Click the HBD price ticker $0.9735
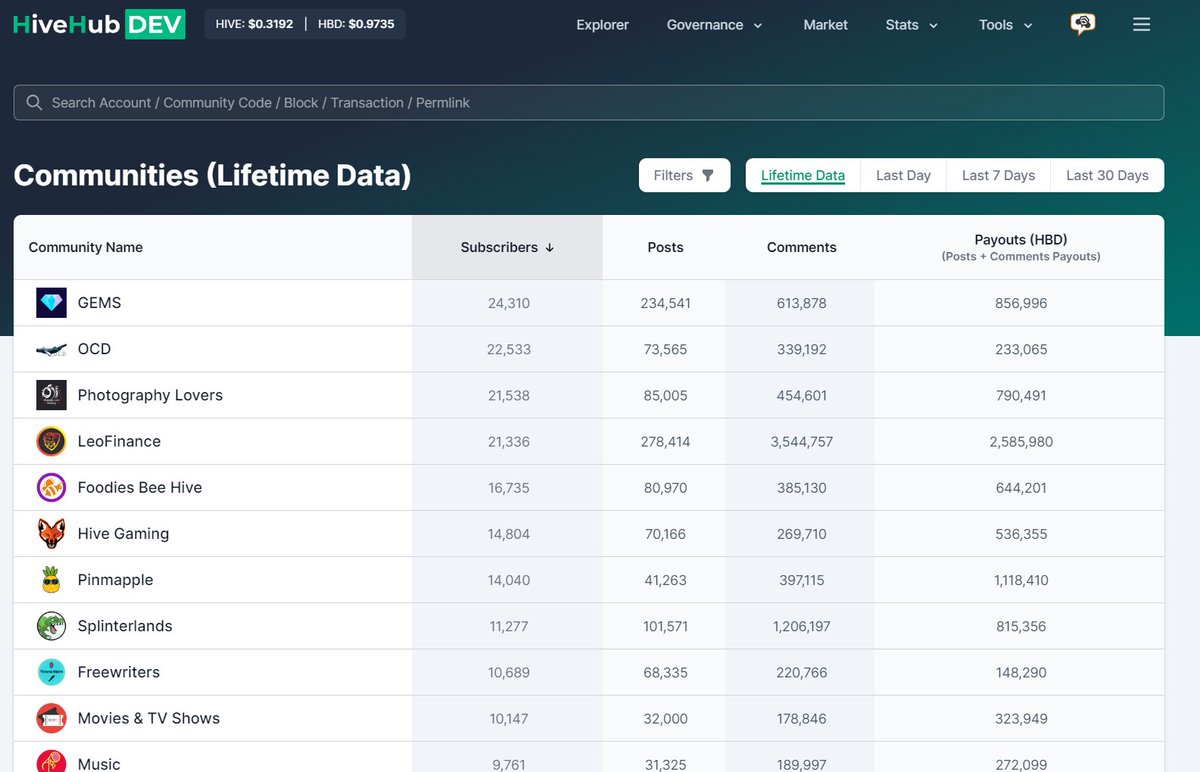This screenshot has height=772, width=1200. (356, 24)
